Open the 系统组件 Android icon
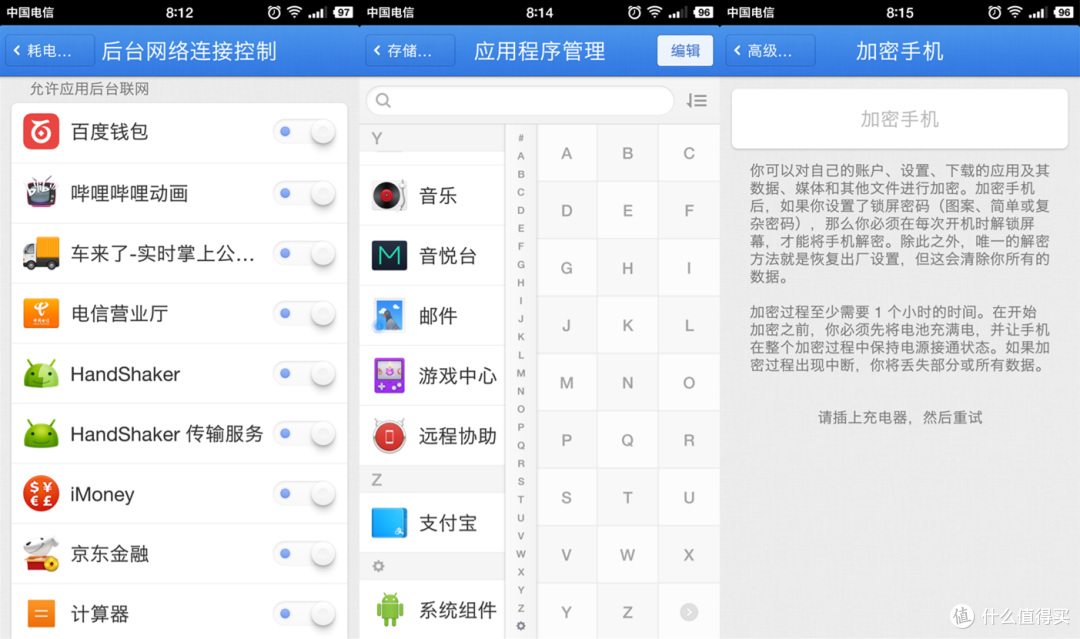 click(389, 609)
